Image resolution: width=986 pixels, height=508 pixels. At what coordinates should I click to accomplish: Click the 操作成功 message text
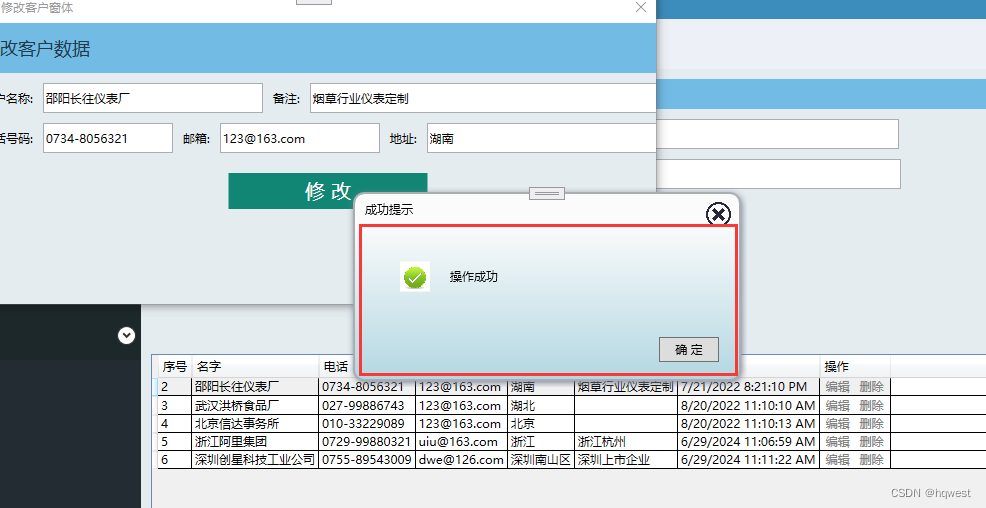click(474, 277)
